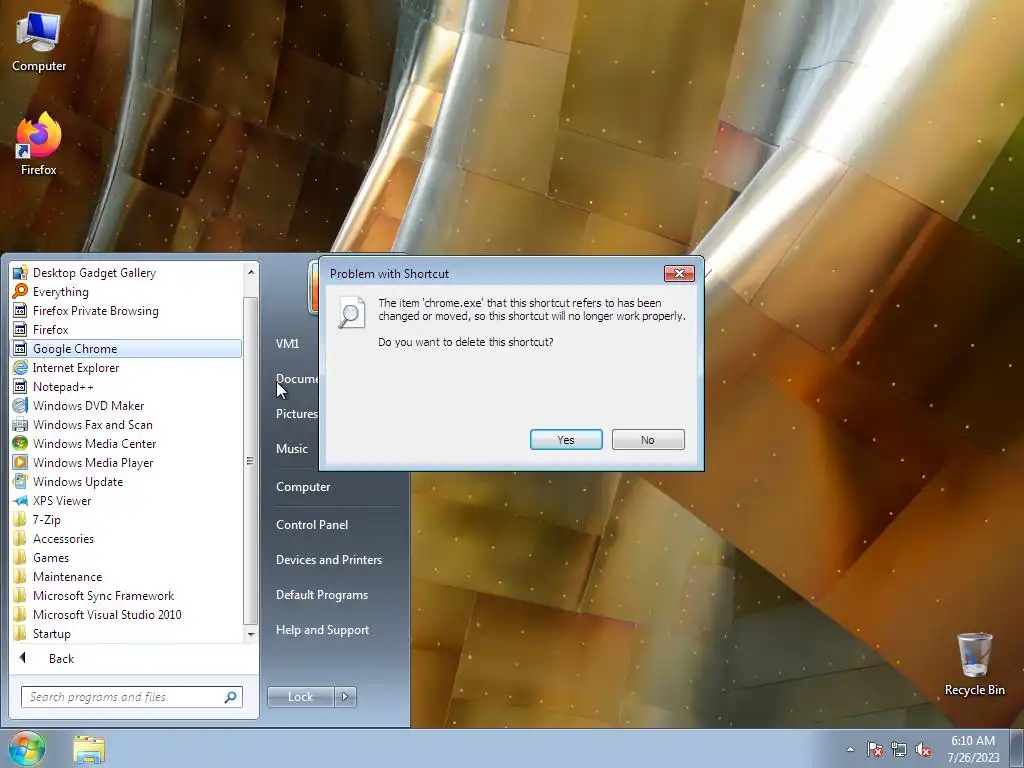Launch Windows Media Center icon

click(x=20, y=443)
